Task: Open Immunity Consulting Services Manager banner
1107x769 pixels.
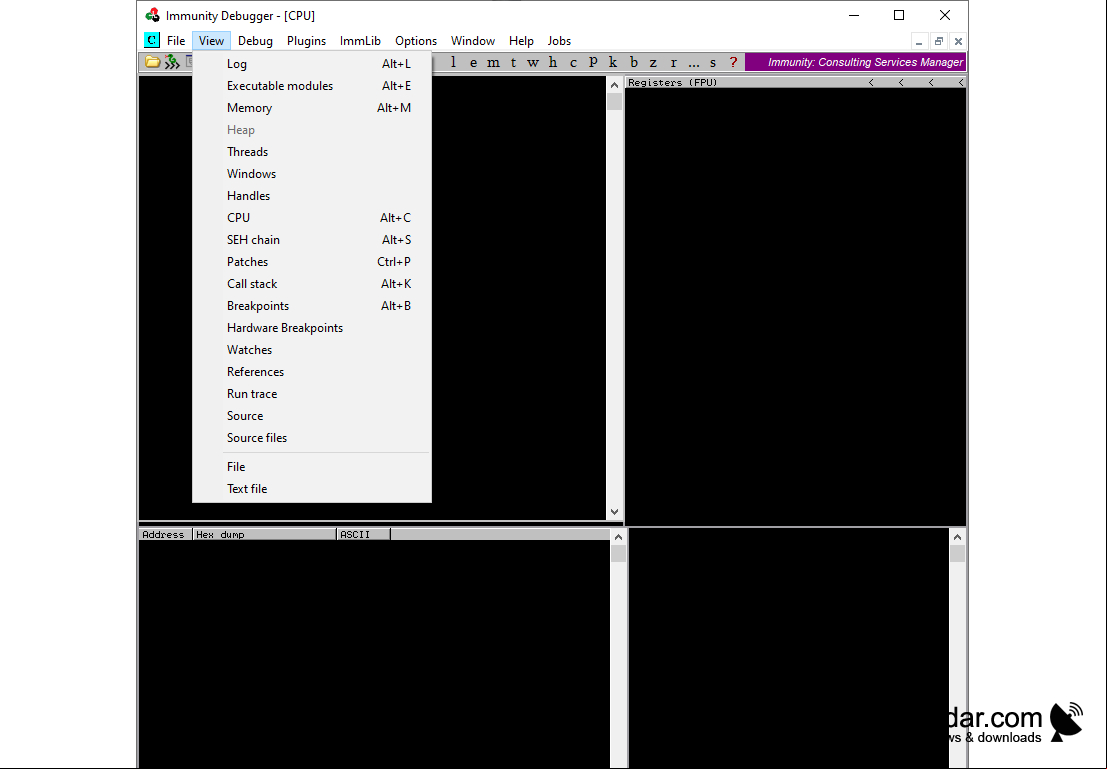Action: click(856, 62)
